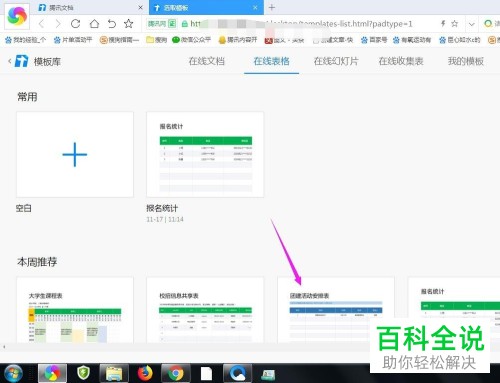
Task: Click the star icon at address bar's right end
Action: click(x=454, y=23)
